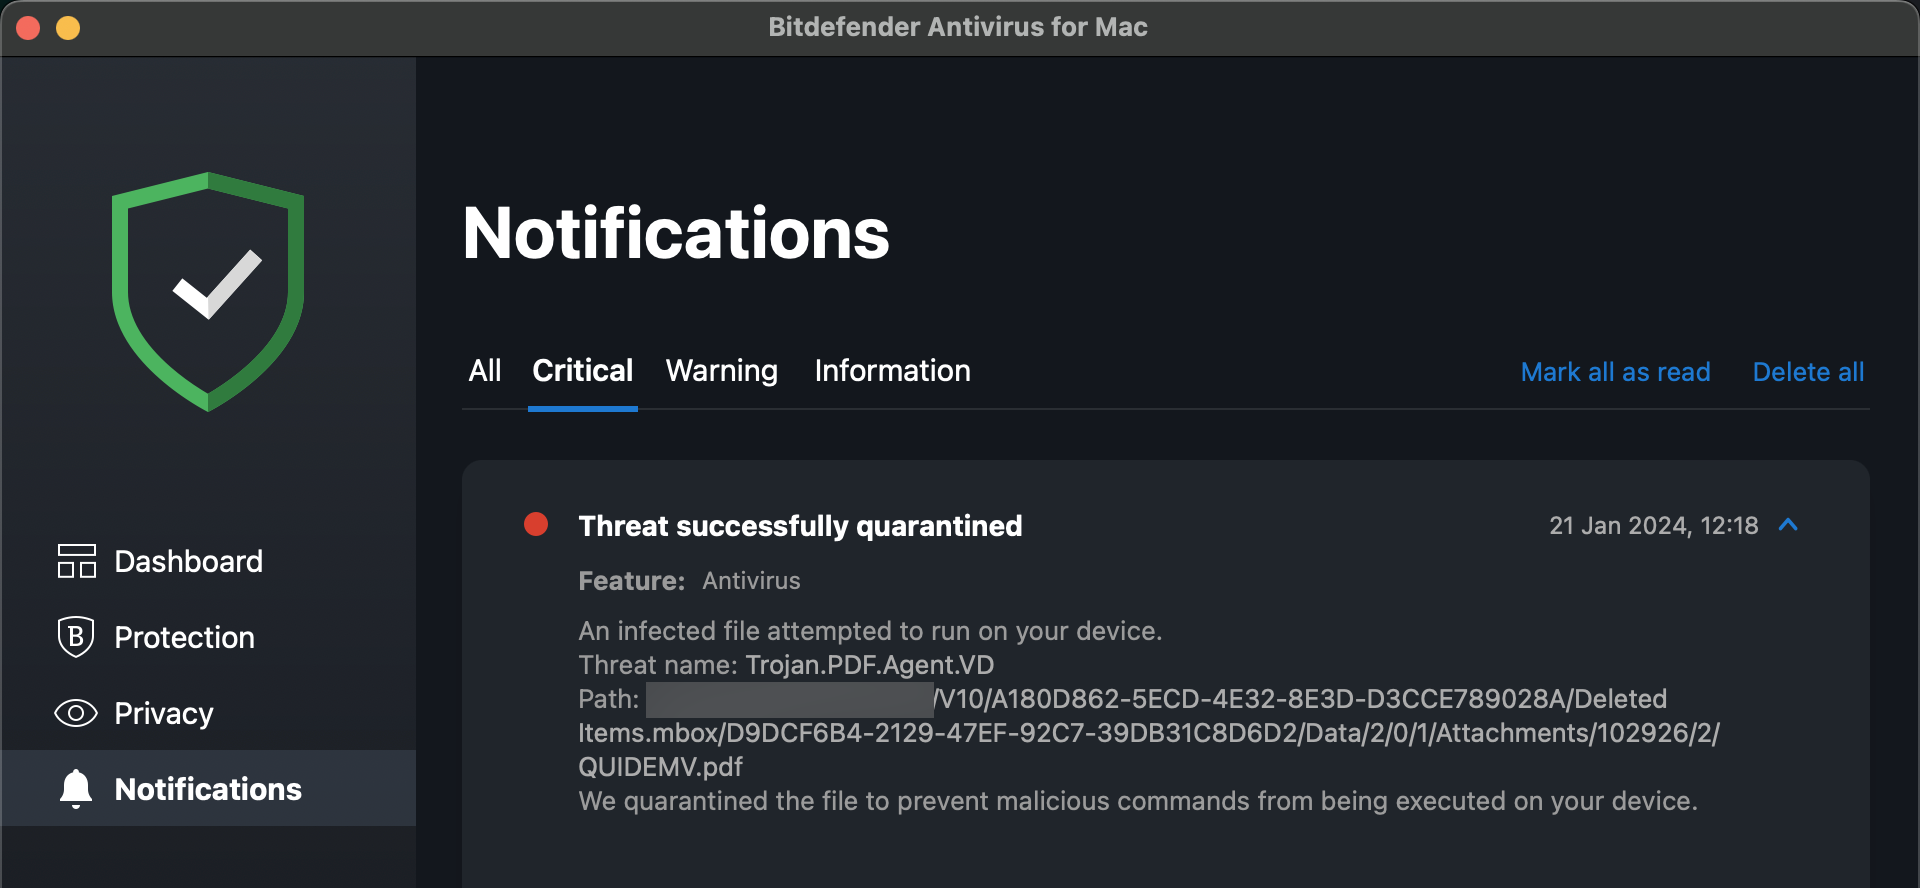Switch to the All notifications tab

[485, 371]
